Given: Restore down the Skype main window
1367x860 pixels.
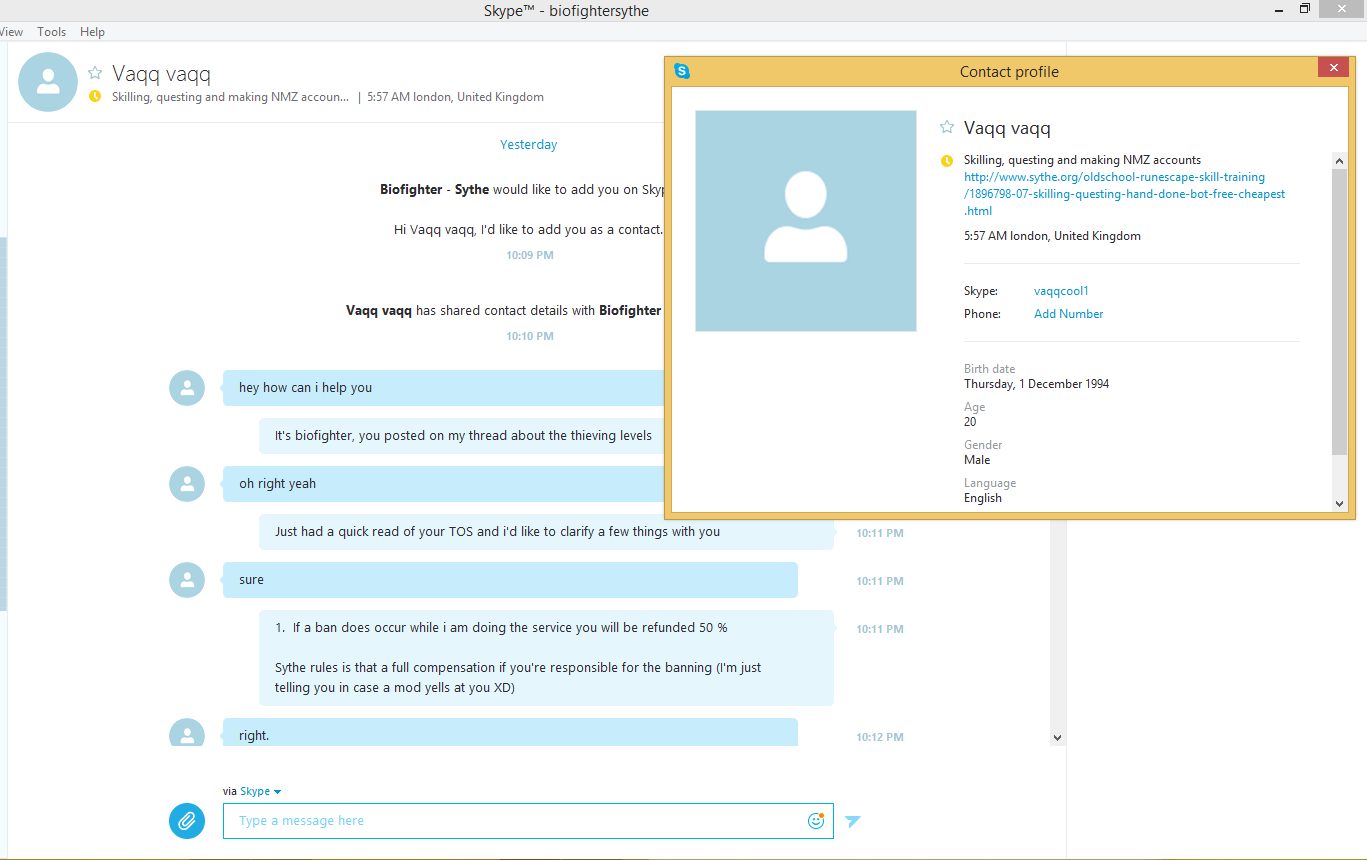Looking at the screenshot, I should (x=1304, y=9).
